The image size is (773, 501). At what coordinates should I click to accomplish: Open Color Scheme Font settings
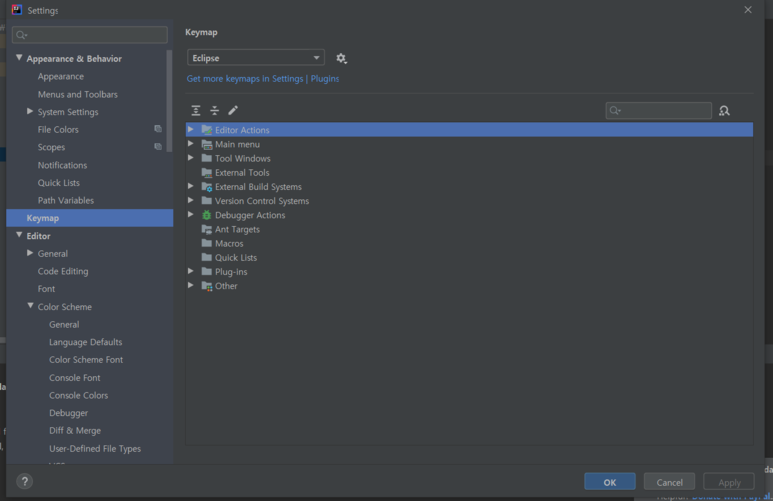point(86,360)
